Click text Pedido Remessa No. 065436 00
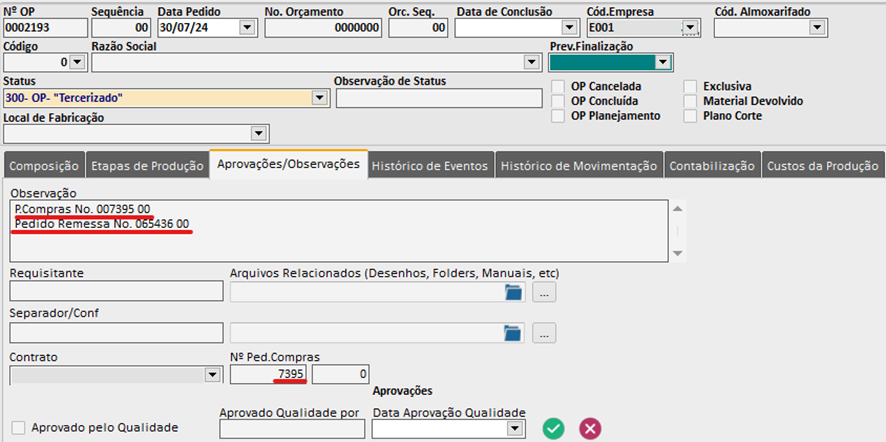 [x=102, y=224]
